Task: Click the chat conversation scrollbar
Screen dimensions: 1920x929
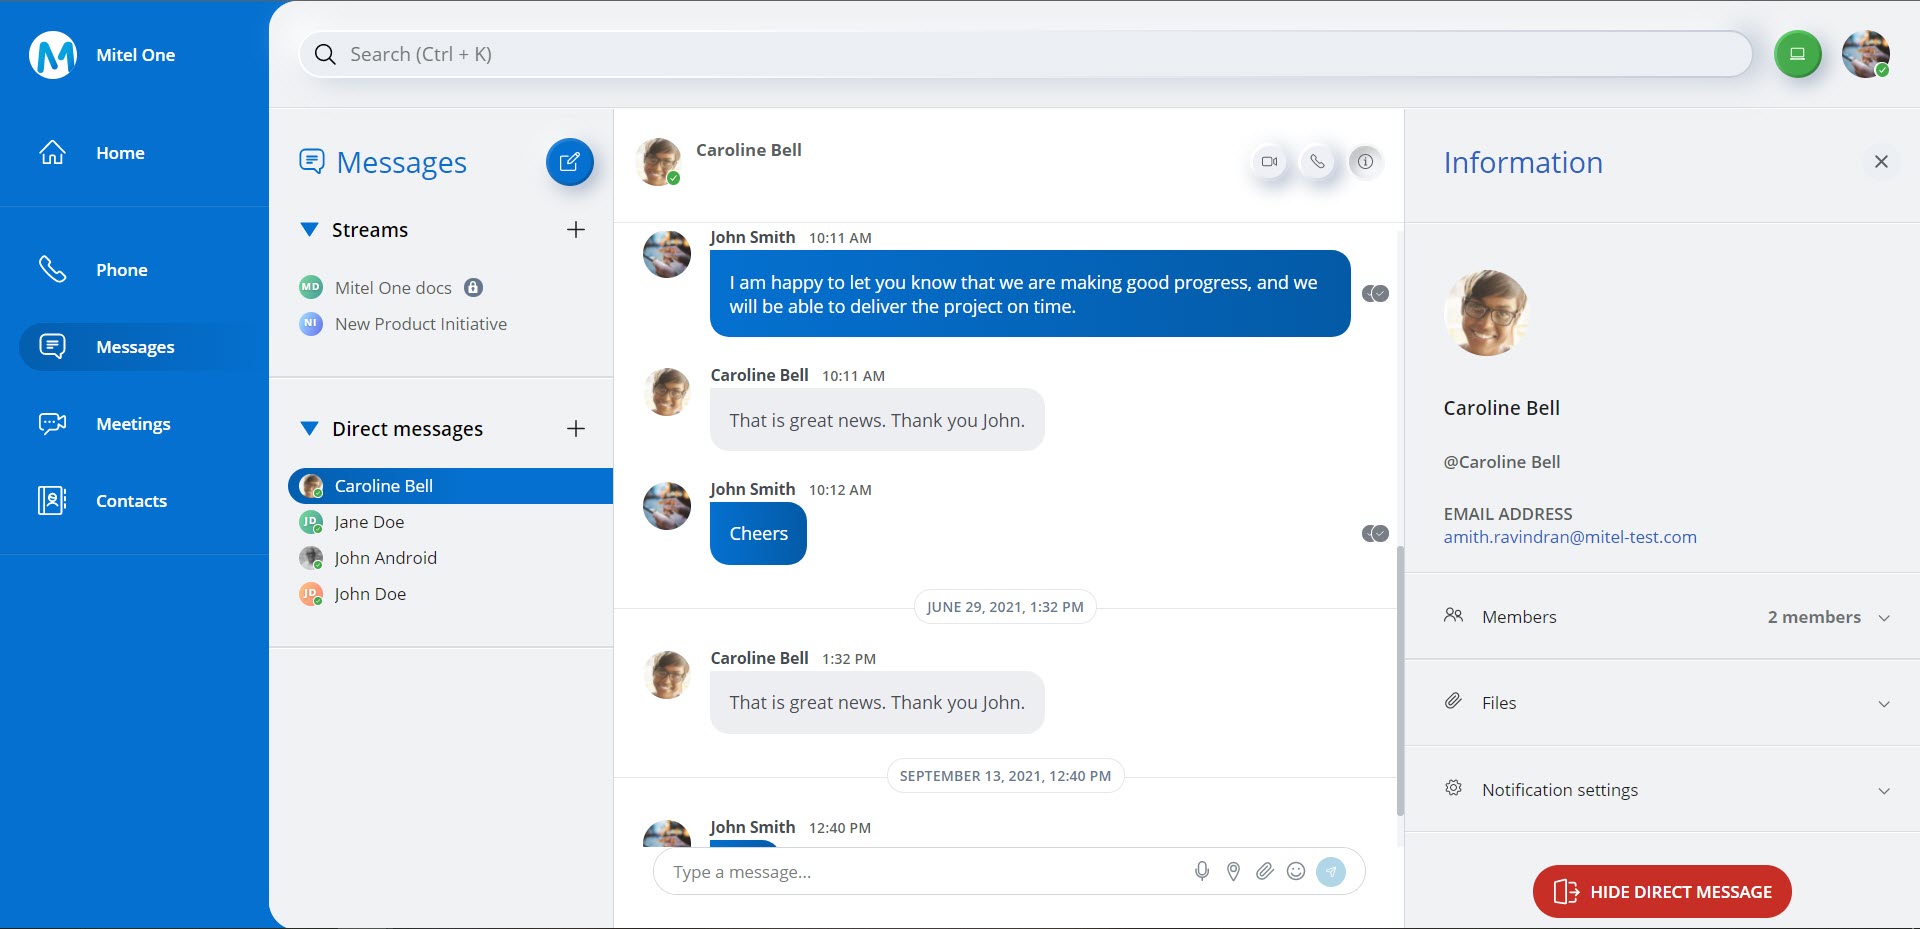Action: (x=1400, y=680)
